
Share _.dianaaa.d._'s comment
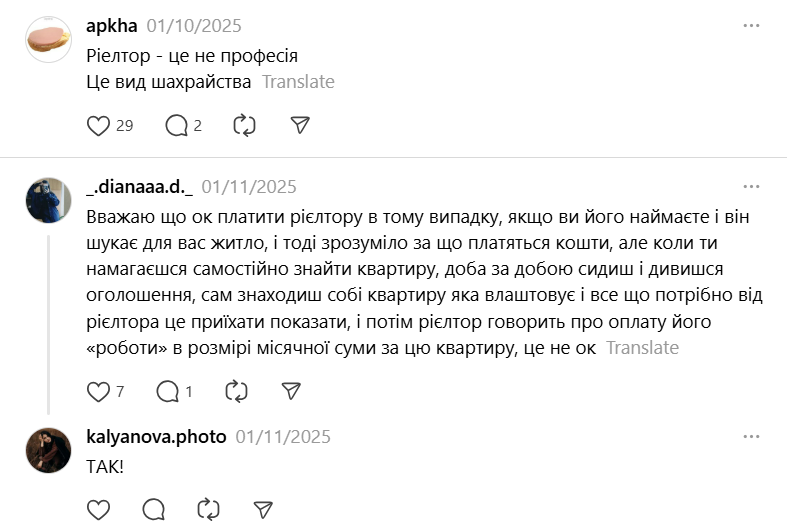coord(291,391)
